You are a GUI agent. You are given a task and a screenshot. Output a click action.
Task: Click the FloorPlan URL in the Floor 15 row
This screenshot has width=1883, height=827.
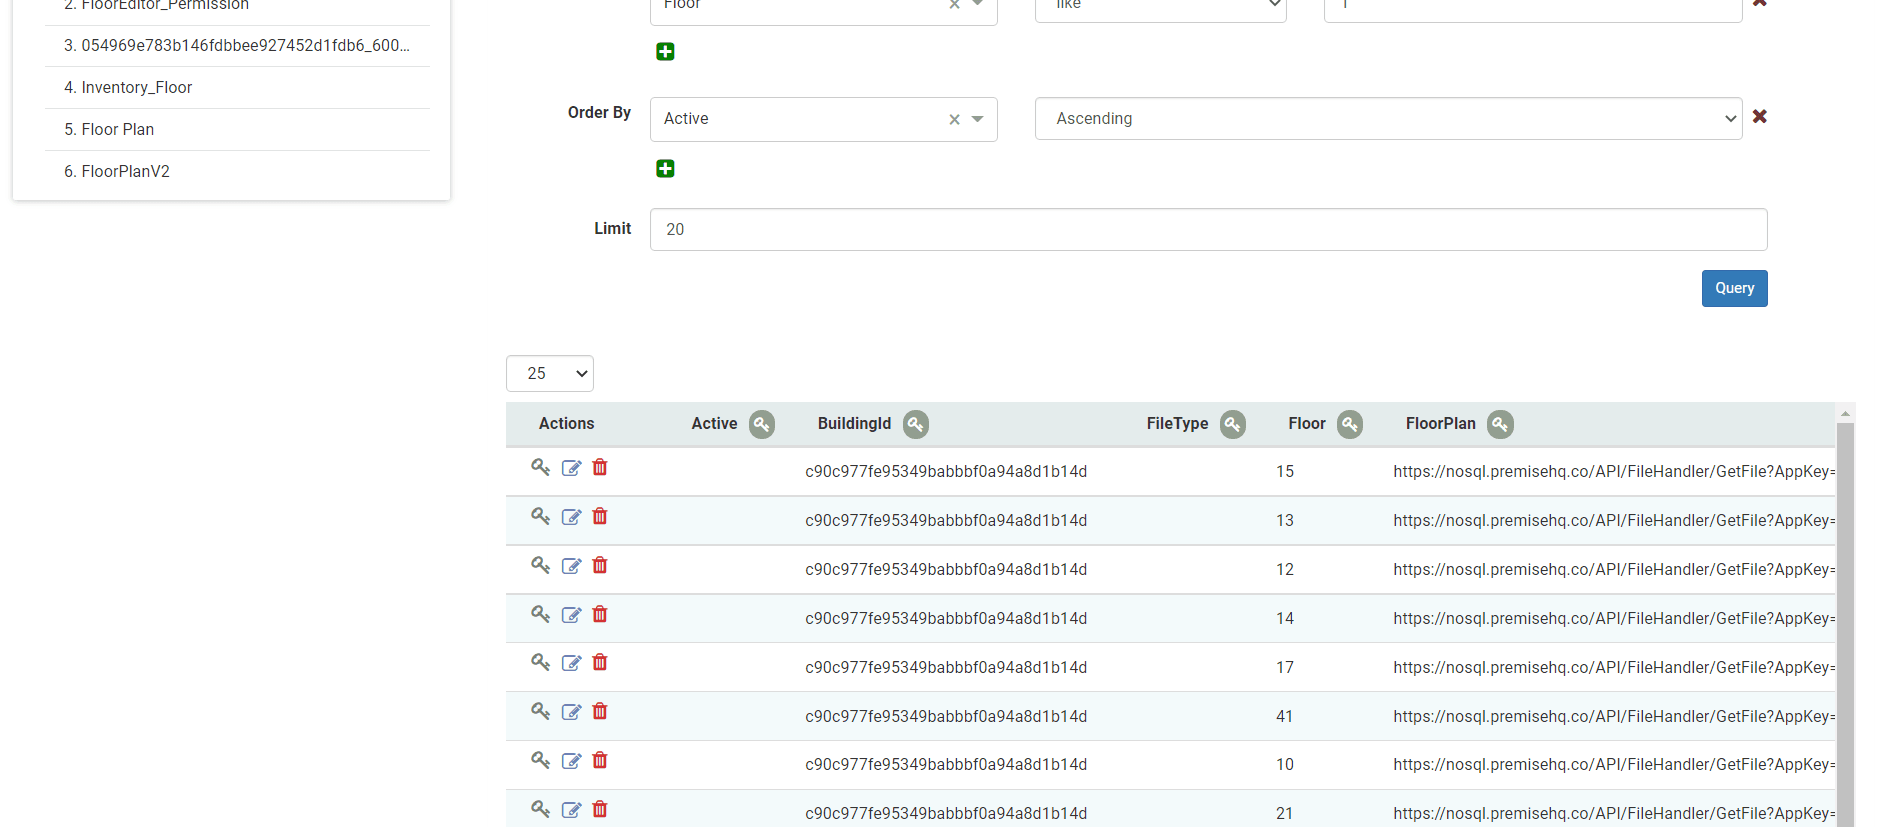coord(1614,471)
